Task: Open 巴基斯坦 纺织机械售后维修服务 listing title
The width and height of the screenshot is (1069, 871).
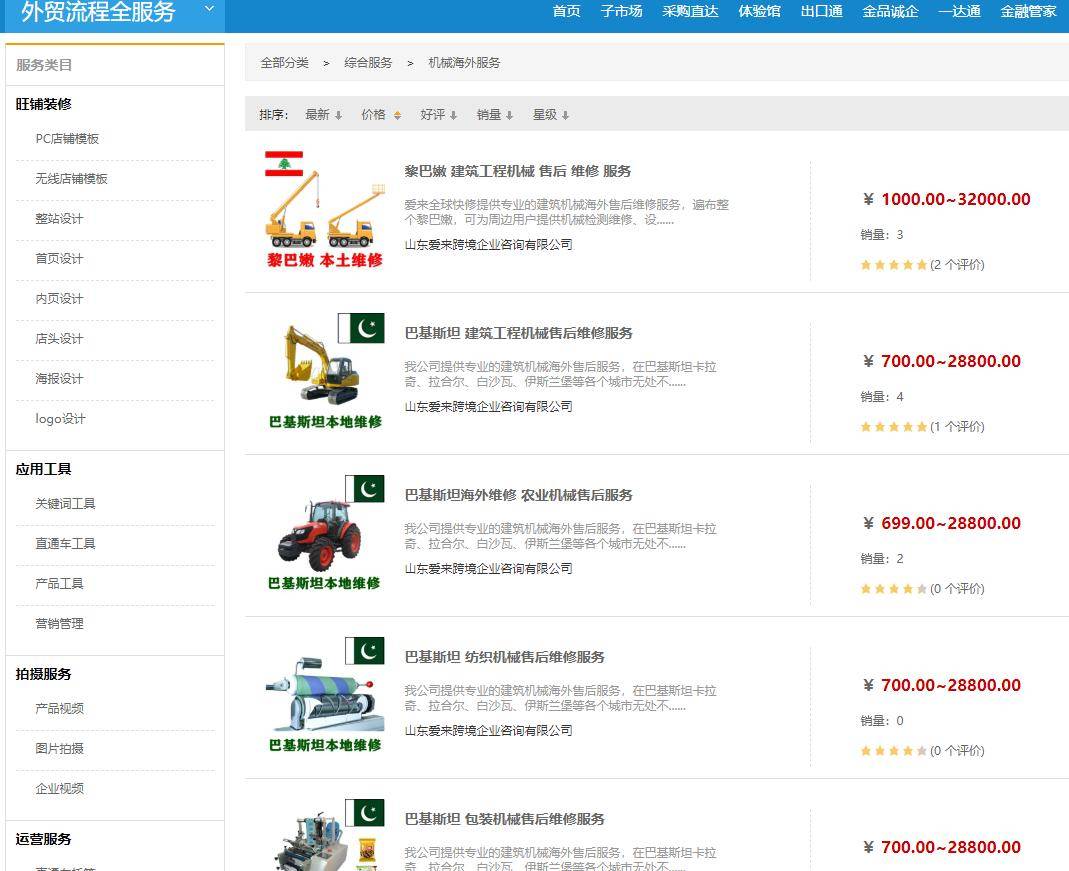Action: [x=504, y=657]
